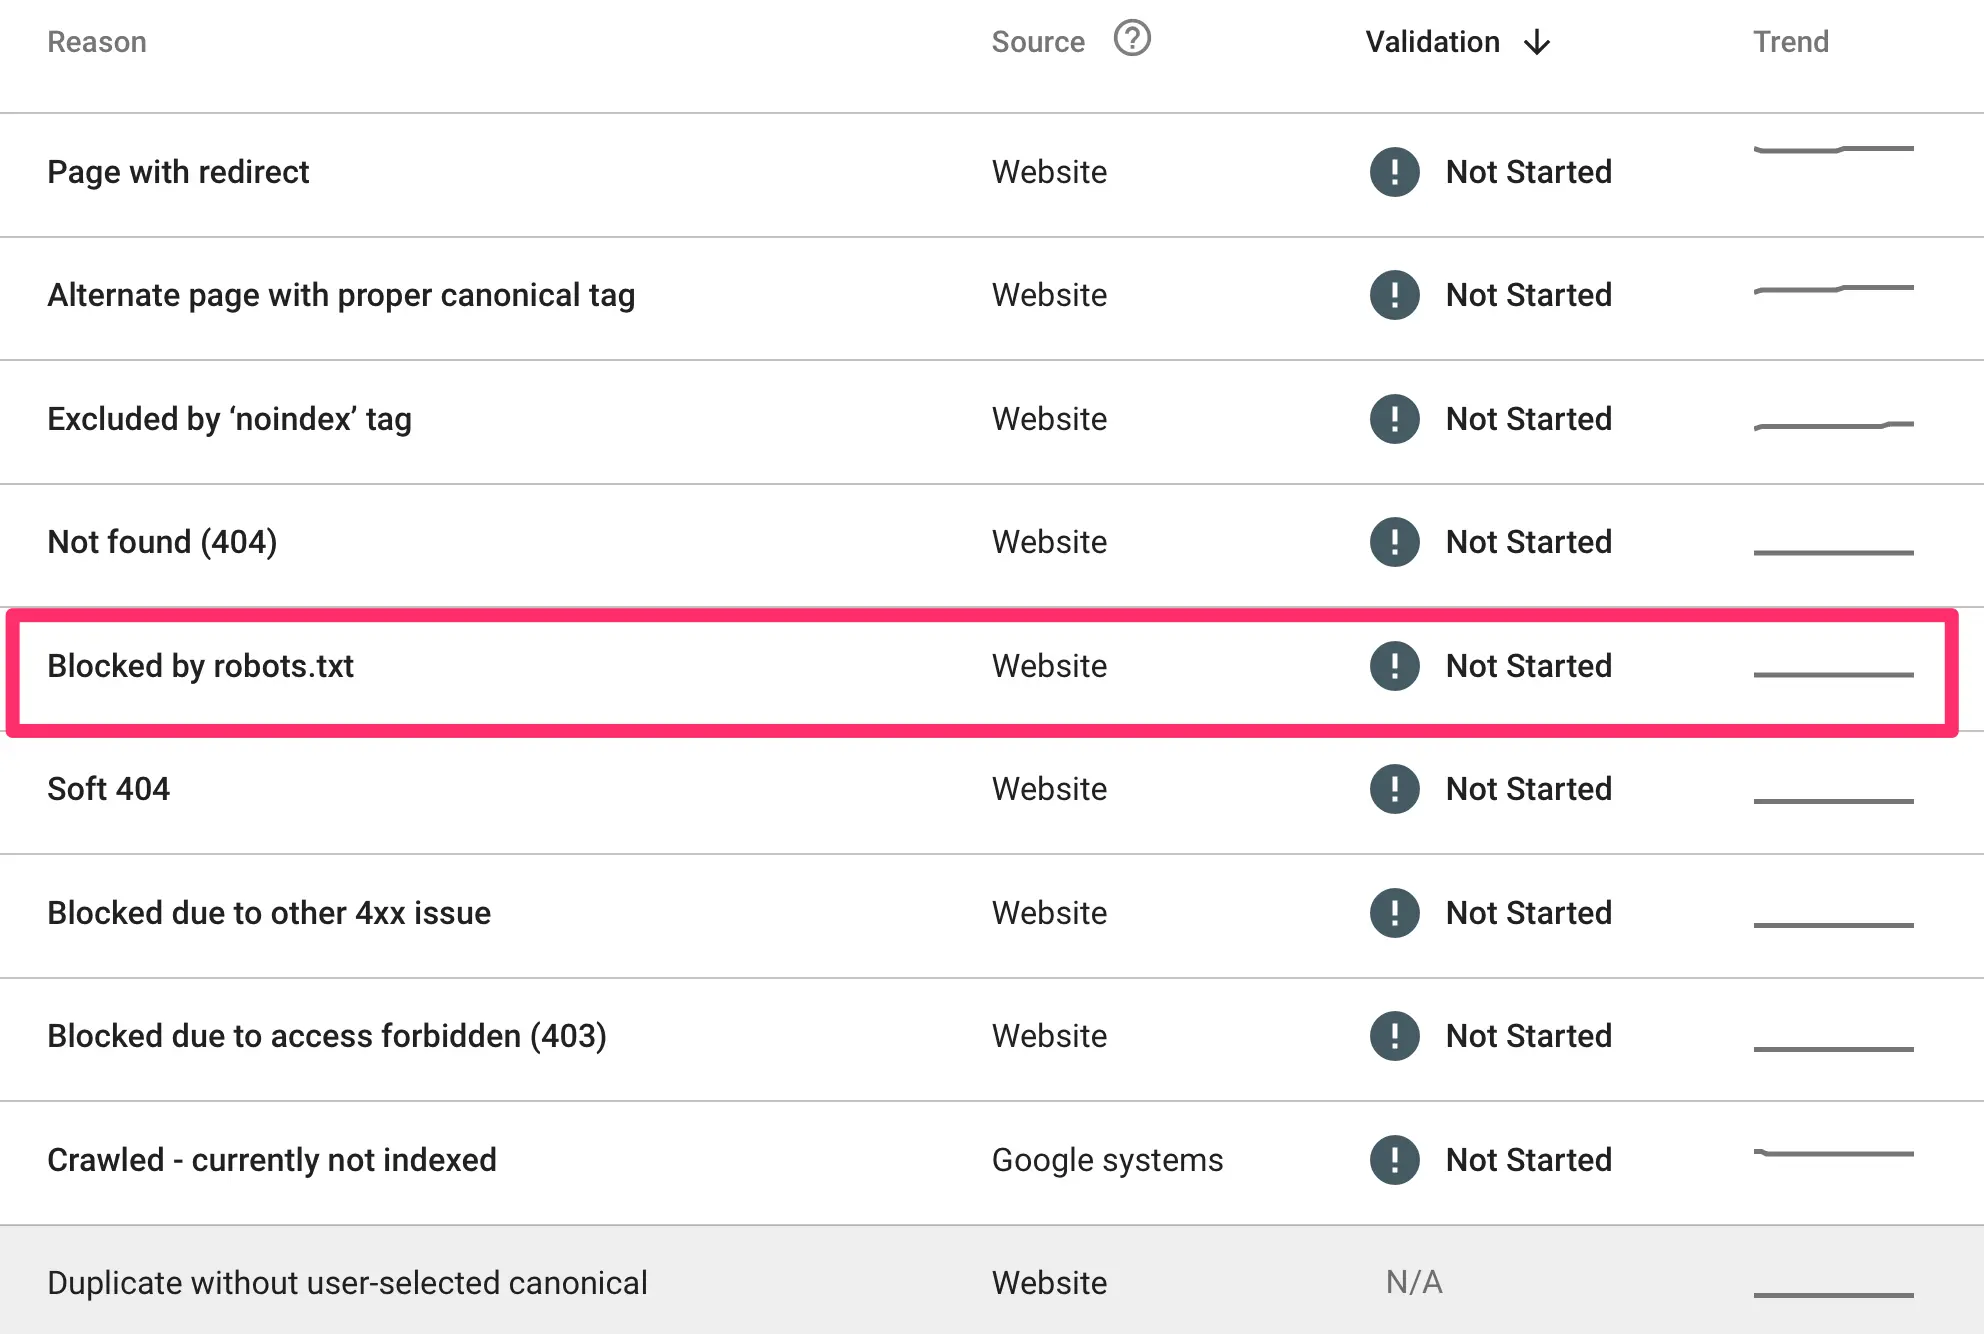Screen dimensions: 1984x1334
Task: Click the exclamation icon in the Crawled - currently not indexed row
Action: point(1394,1160)
